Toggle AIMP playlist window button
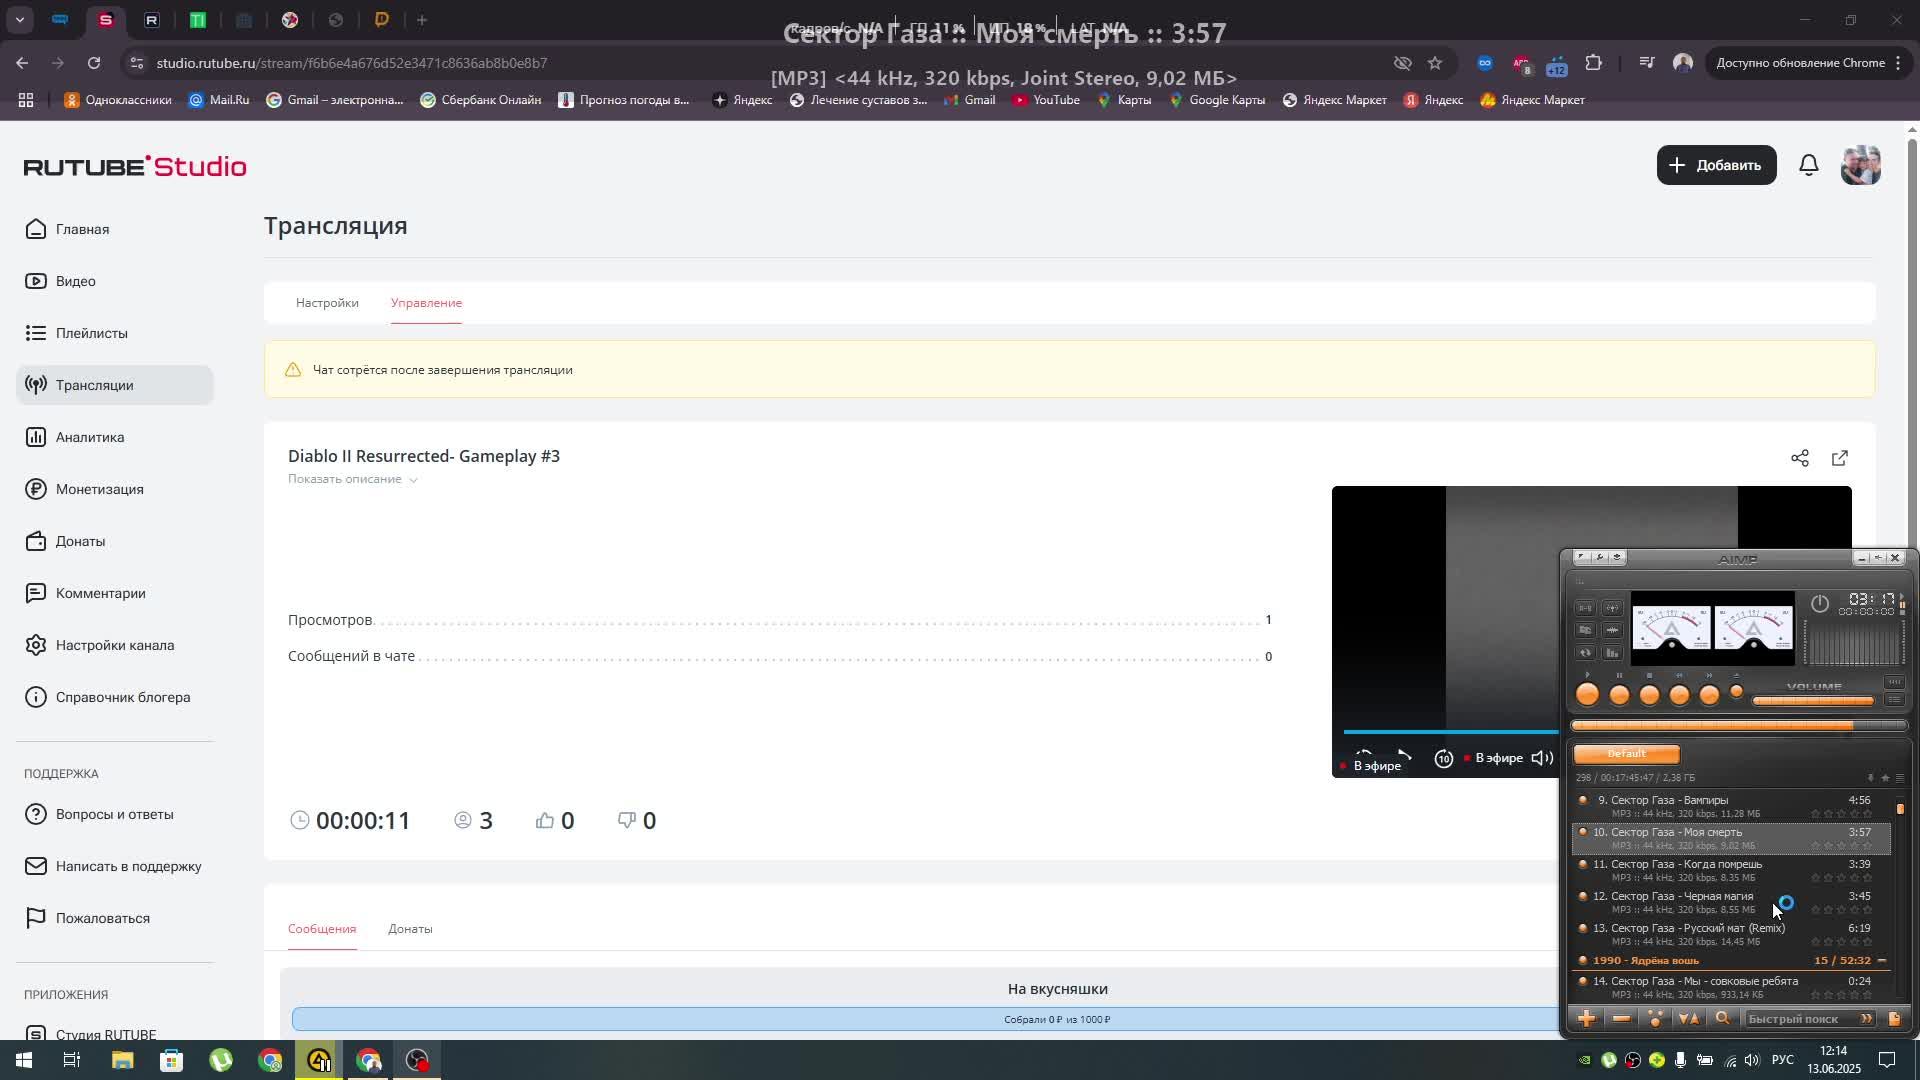Viewport: 1920px width, 1080px height. (1894, 700)
